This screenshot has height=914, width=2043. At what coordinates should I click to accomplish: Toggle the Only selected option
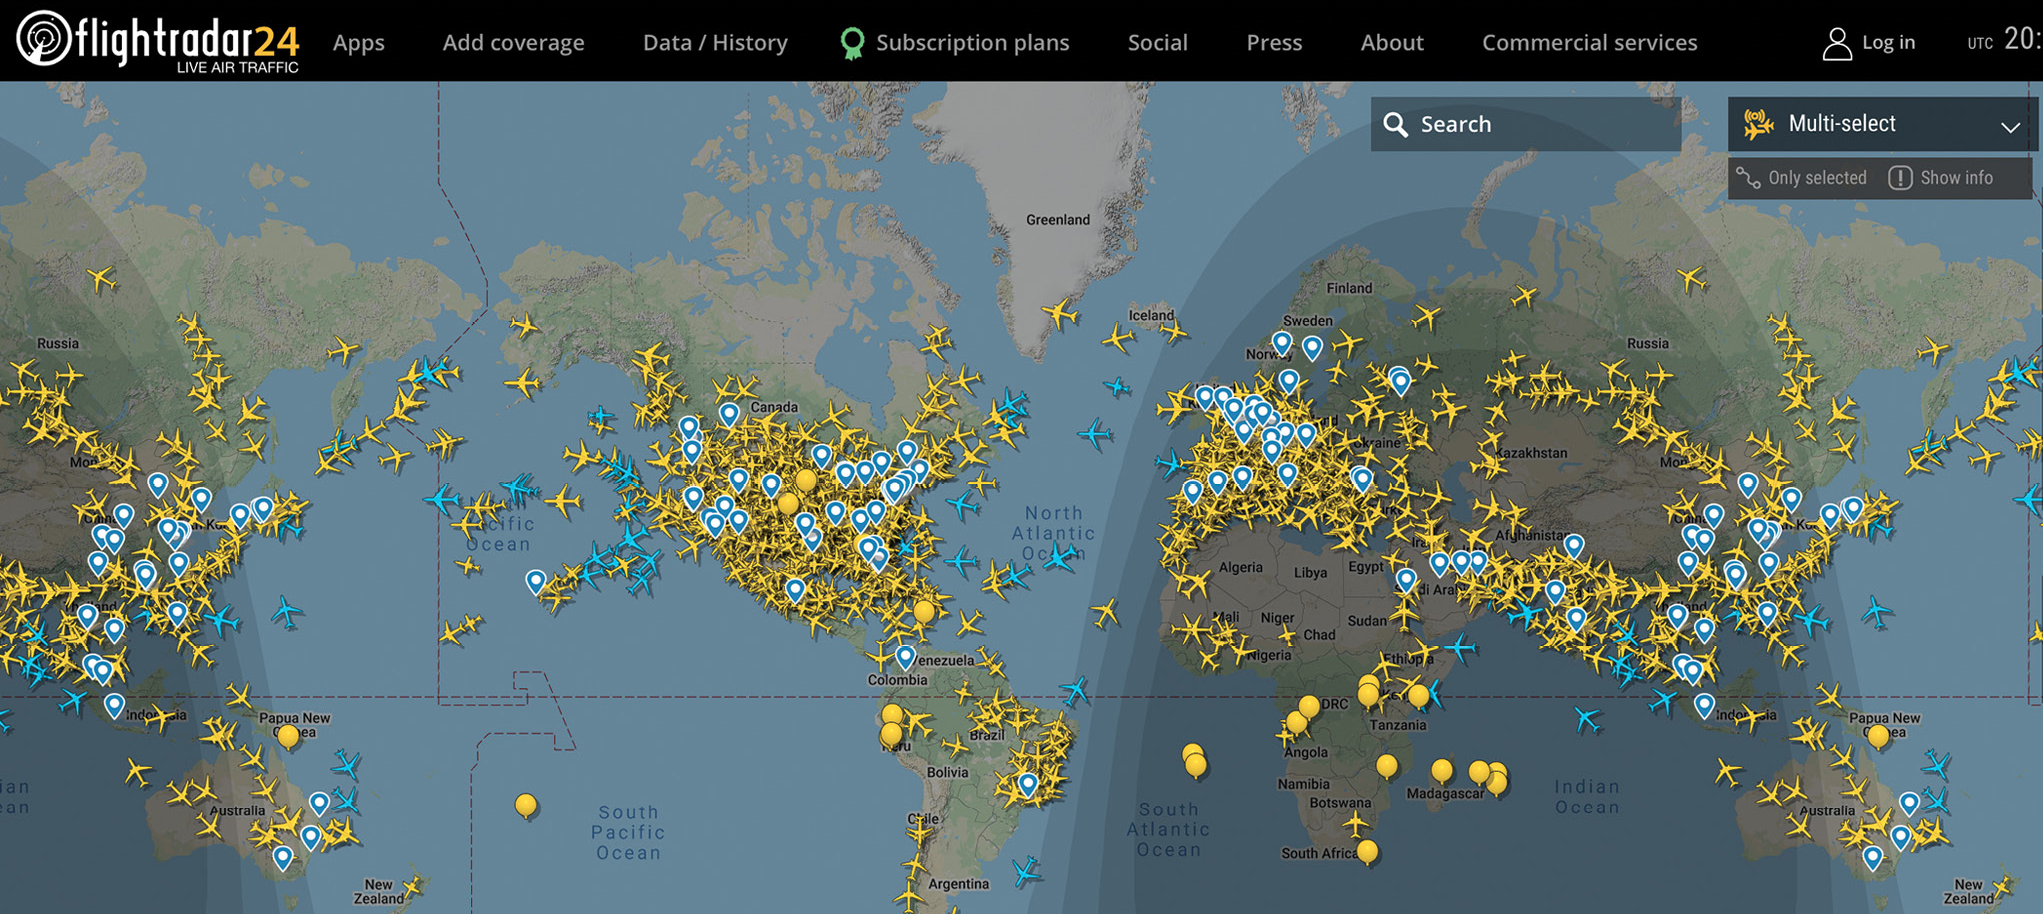(1802, 178)
